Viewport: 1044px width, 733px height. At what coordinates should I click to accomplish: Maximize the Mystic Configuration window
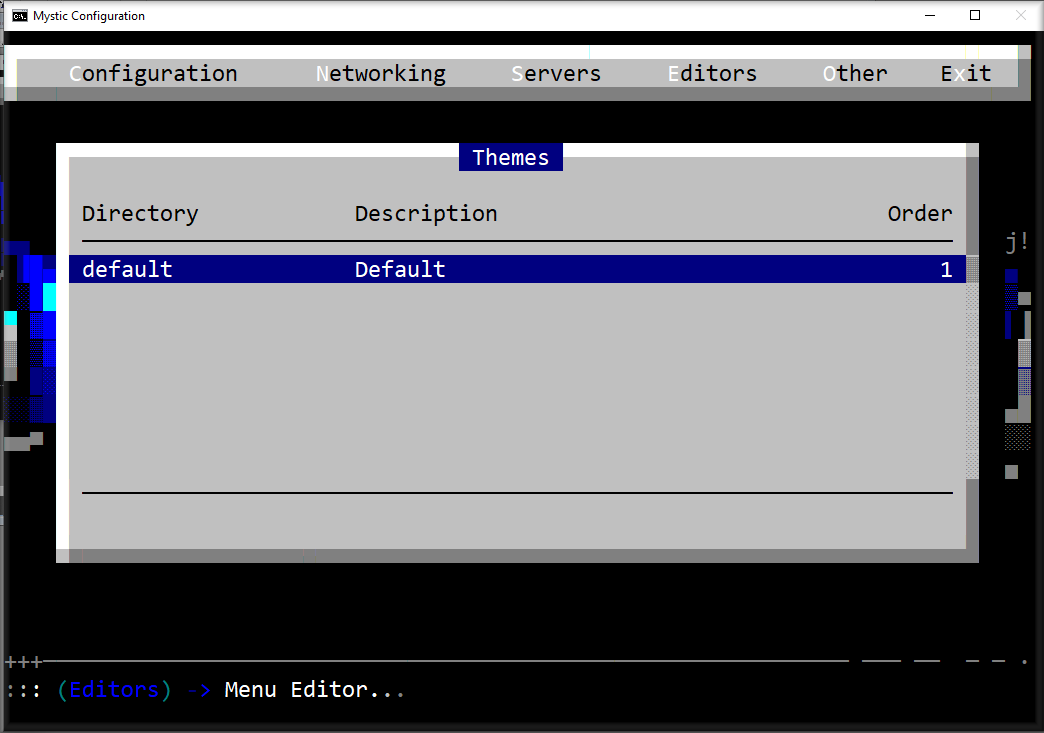coord(975,15)
